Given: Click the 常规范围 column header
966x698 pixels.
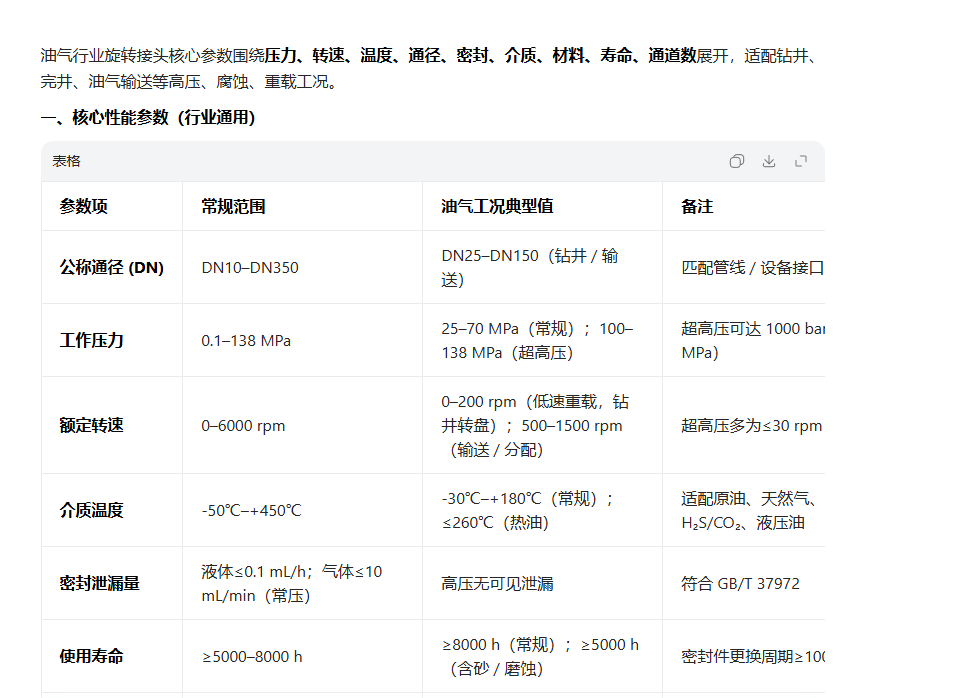Looking at the screenshot, I should click(233, 207).
